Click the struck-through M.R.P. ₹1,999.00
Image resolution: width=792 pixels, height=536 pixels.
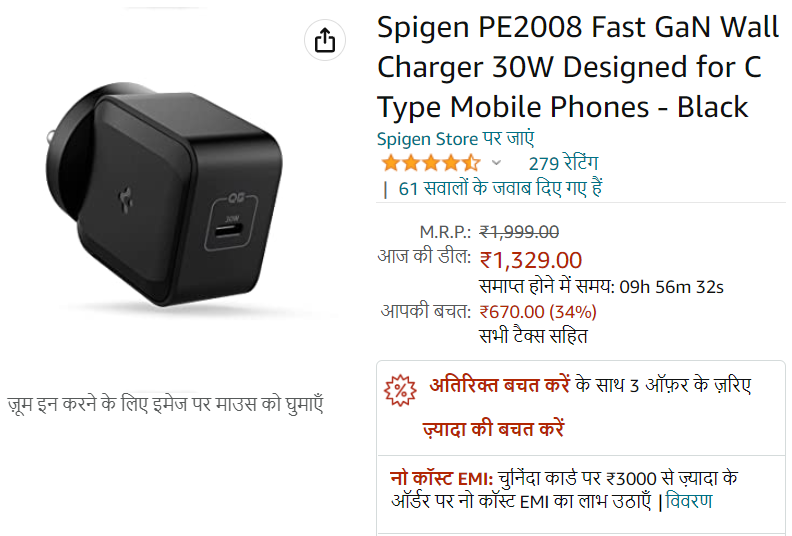click(x=519, y=232)
